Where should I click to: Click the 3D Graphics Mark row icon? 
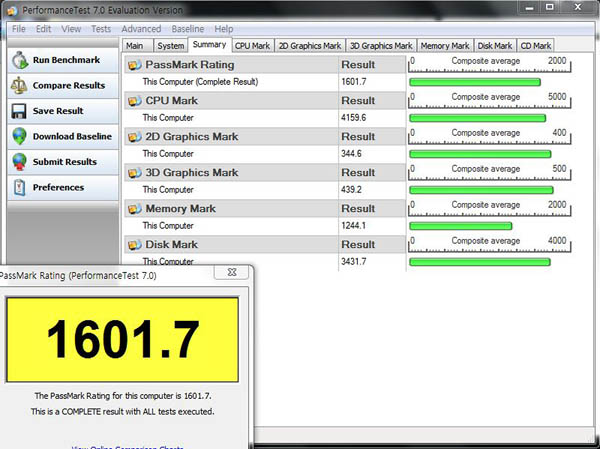point(135,173)
